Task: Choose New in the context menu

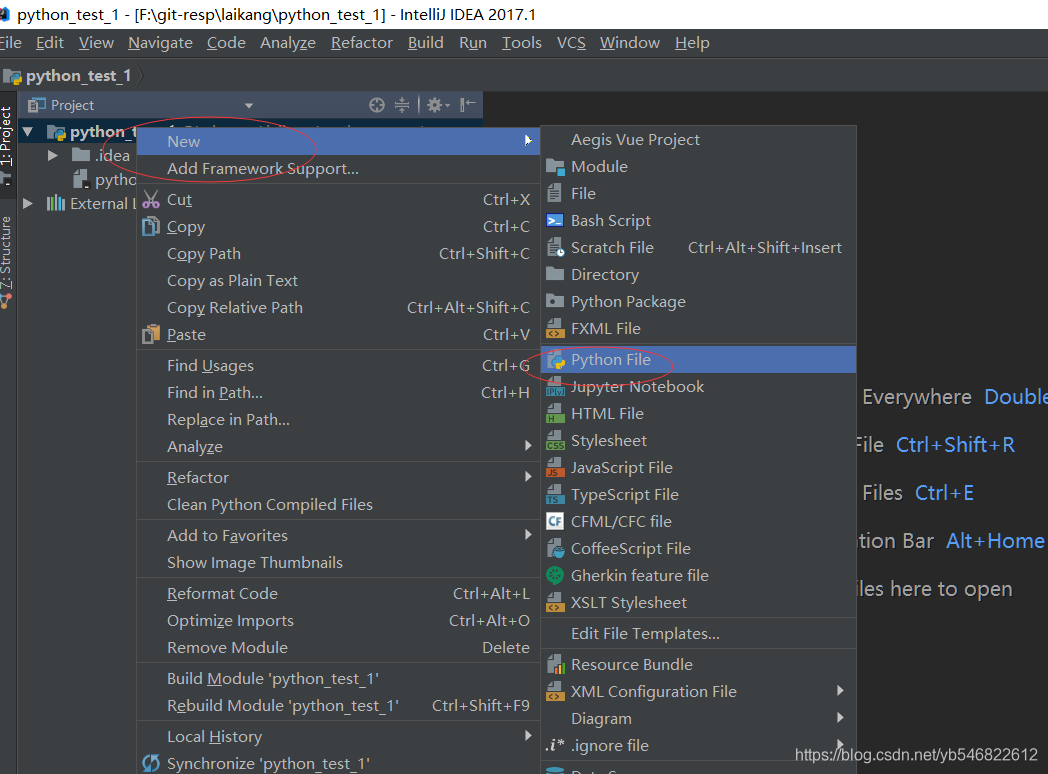Action: coord(338,142)
